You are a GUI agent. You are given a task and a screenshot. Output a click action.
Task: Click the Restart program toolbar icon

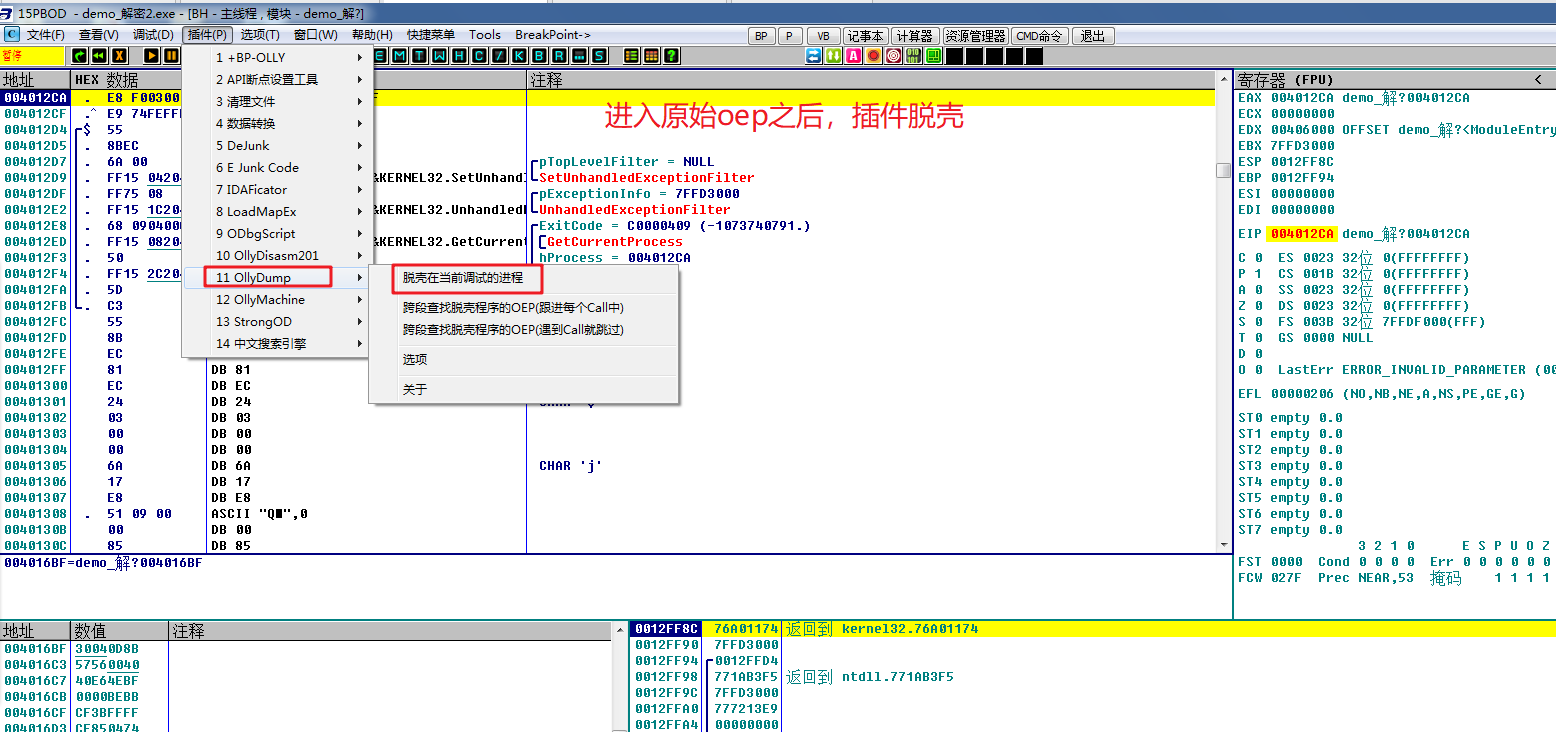[80, 56]
